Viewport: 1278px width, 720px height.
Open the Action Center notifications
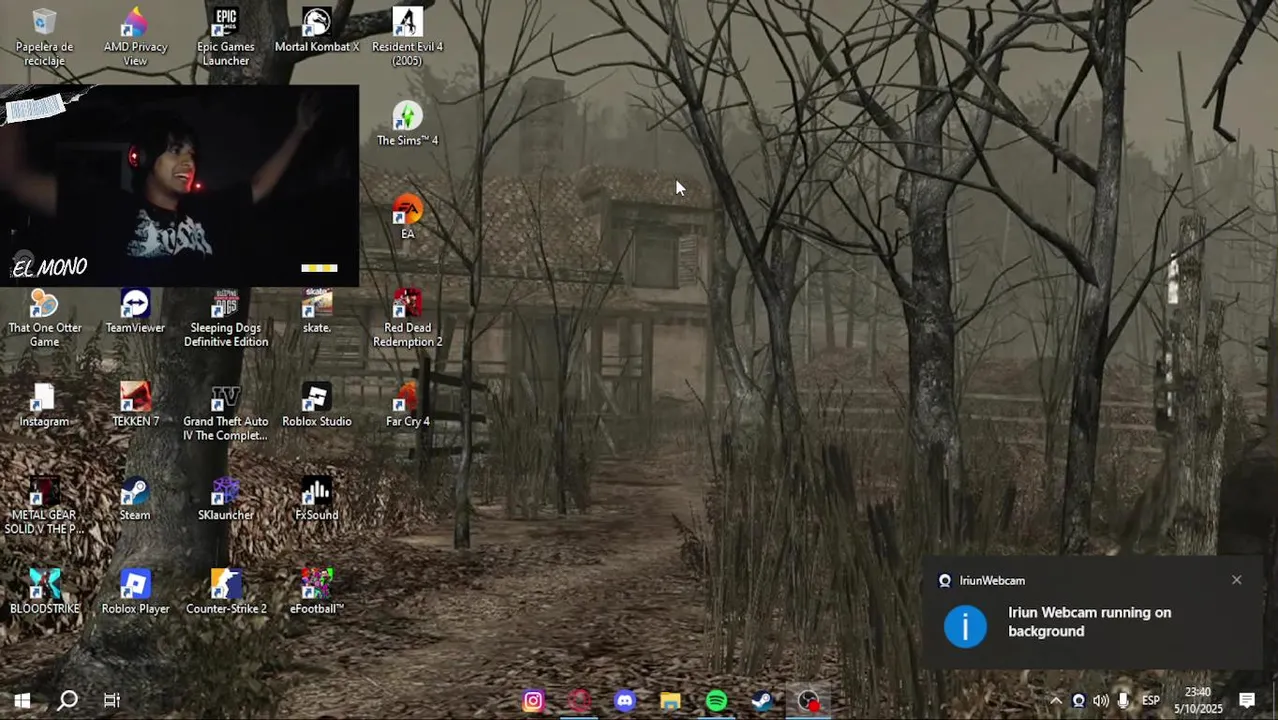[1247, 701]
